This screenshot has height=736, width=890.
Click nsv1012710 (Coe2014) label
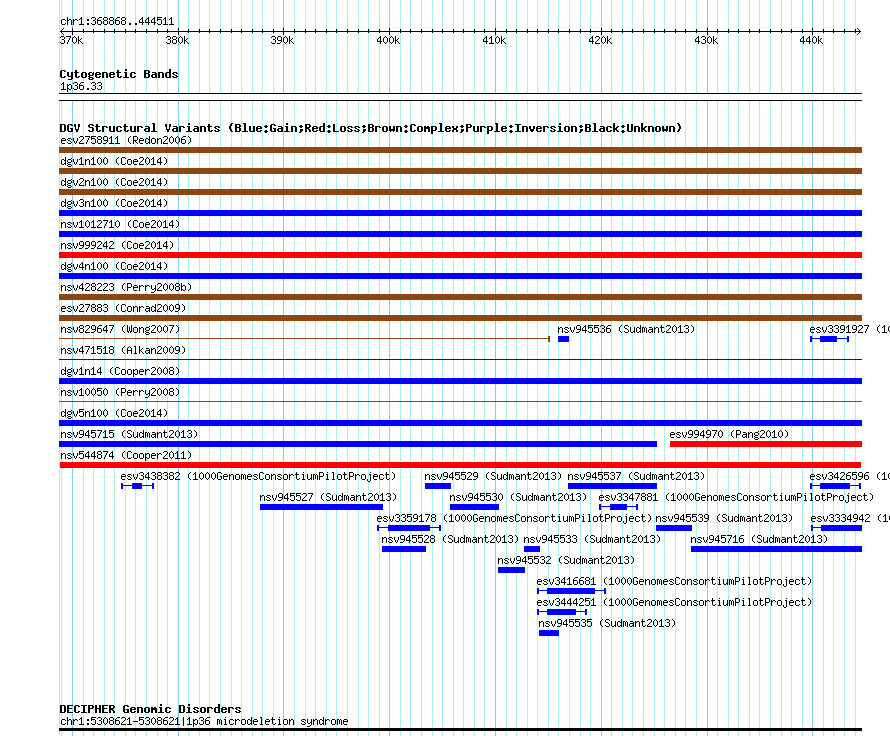[120, 224]
